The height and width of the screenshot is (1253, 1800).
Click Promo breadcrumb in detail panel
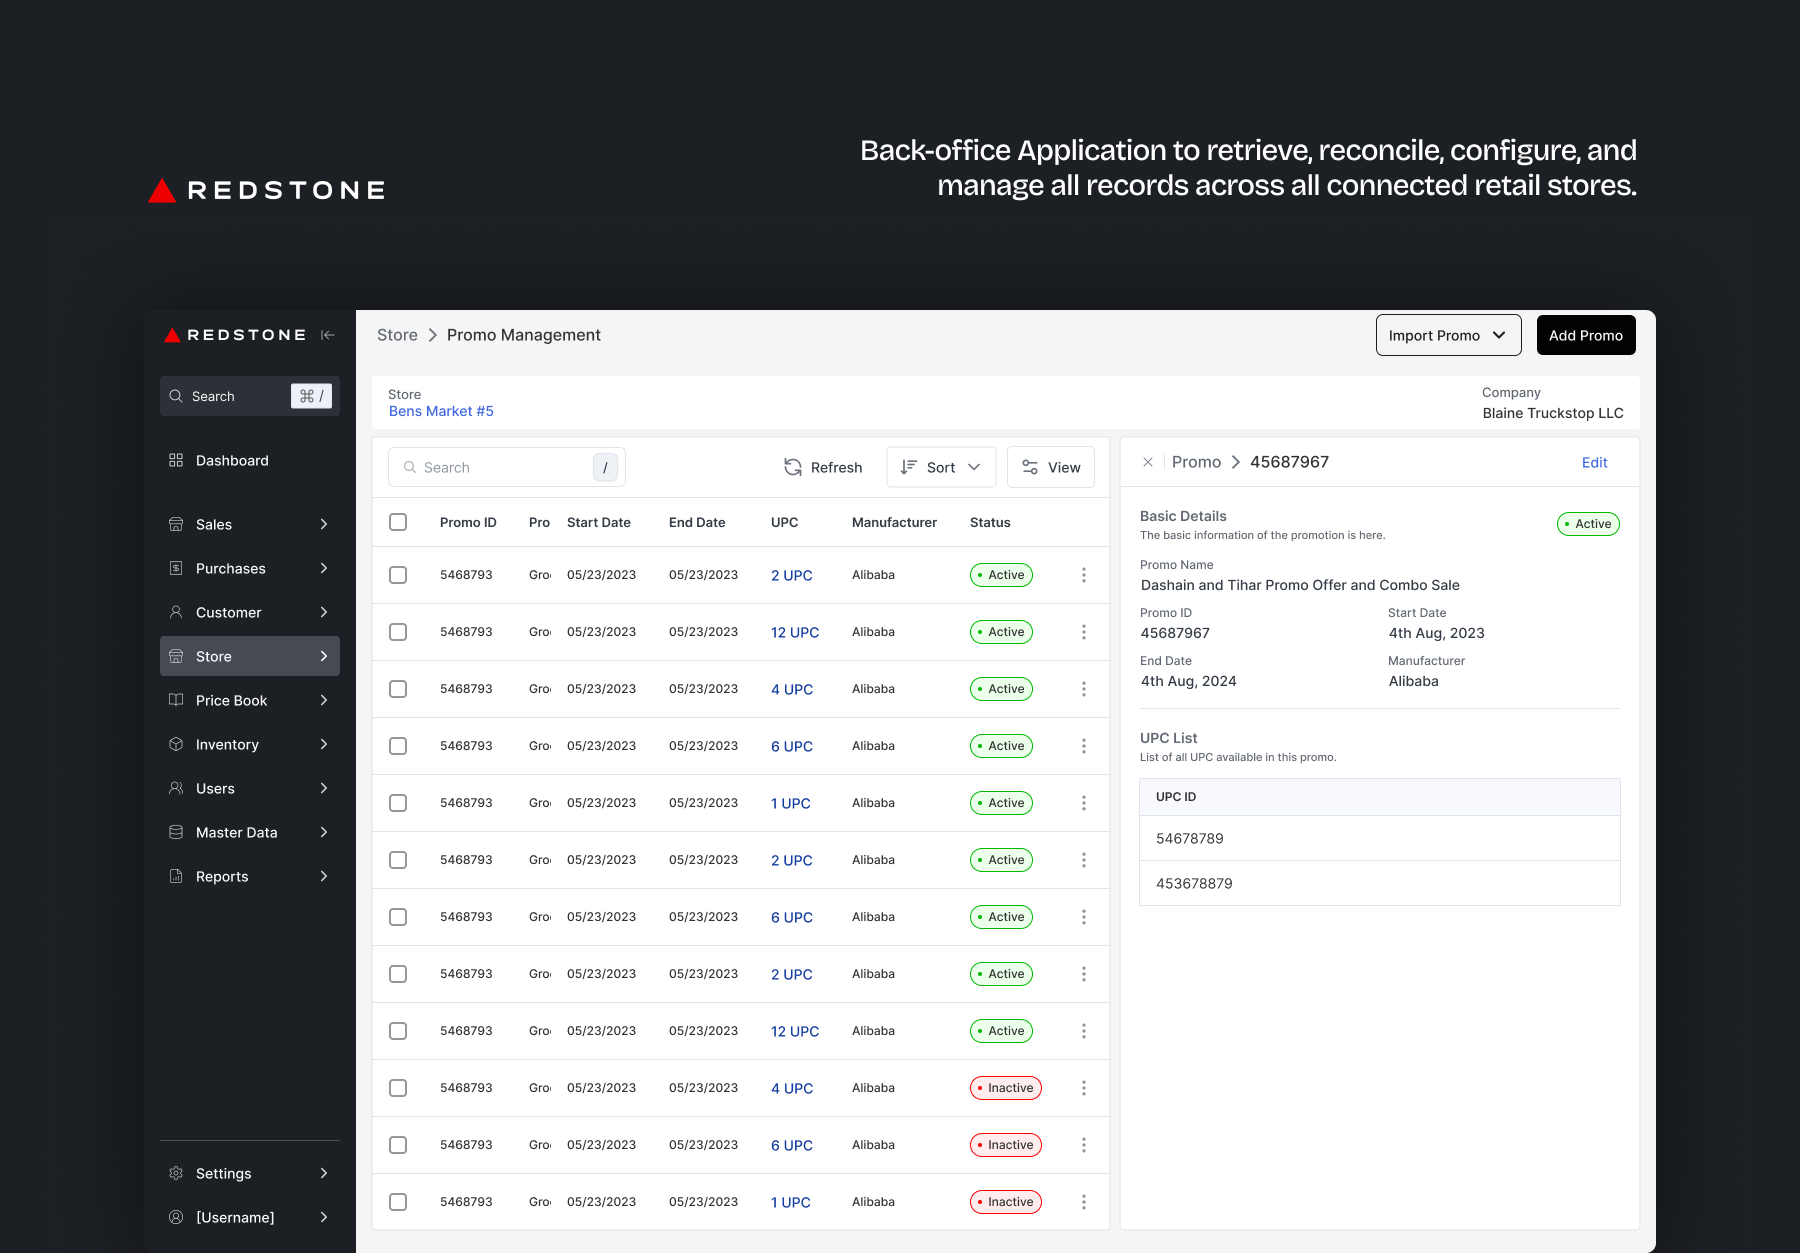(1196, 462)
